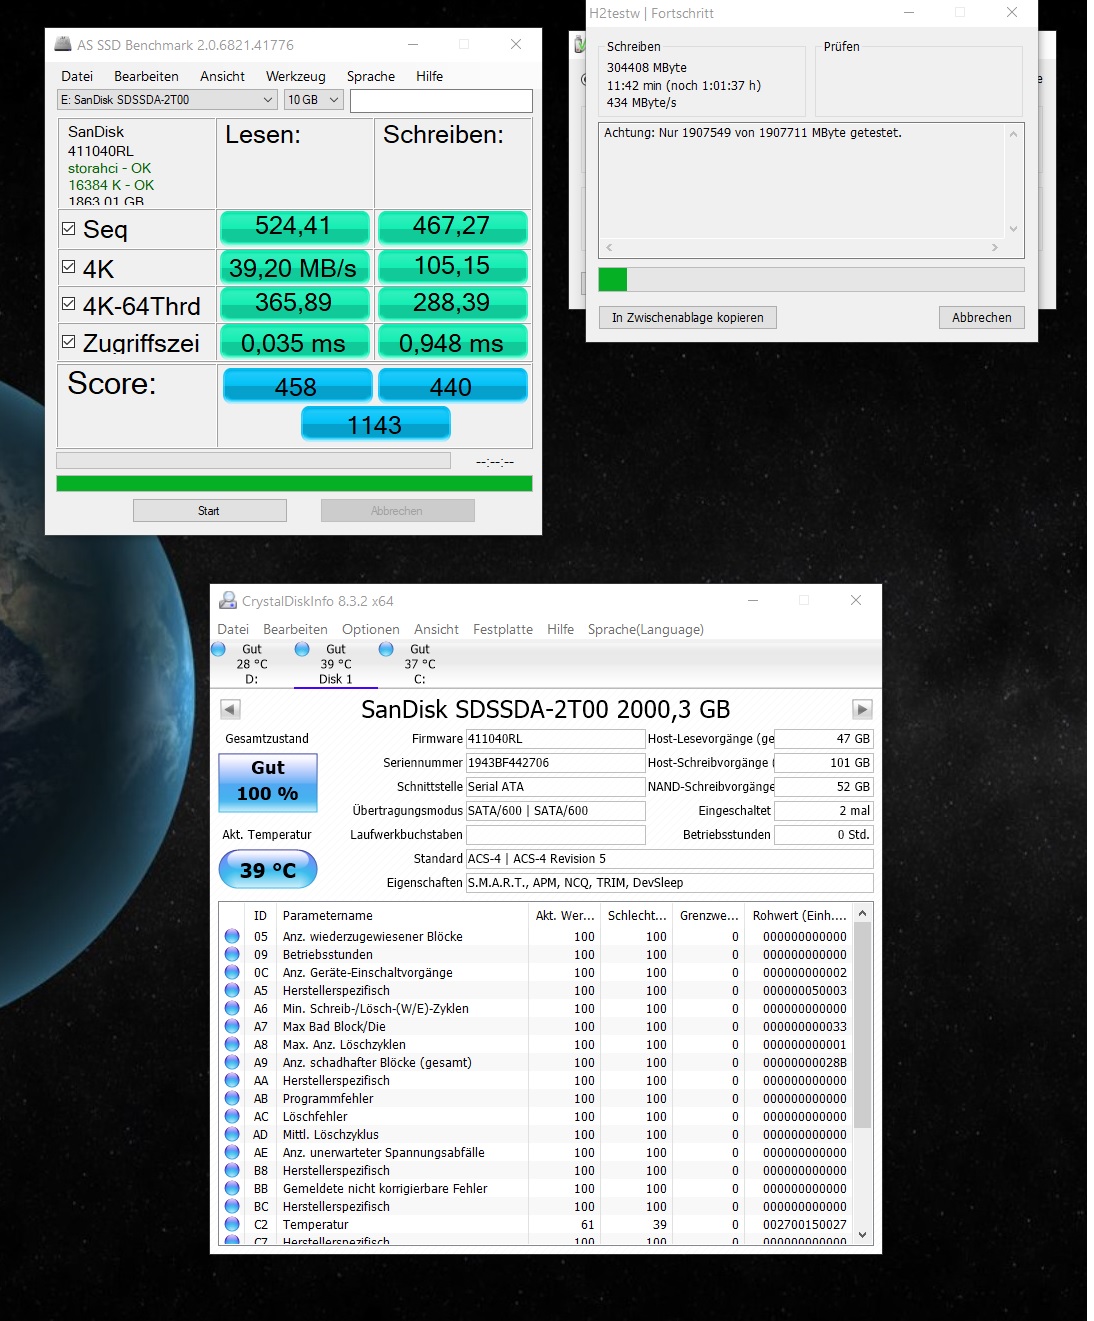The image size is (1094, 1321).
Task: Click horizontal scrollbar in H2testw log box
Action: point(801,247)
